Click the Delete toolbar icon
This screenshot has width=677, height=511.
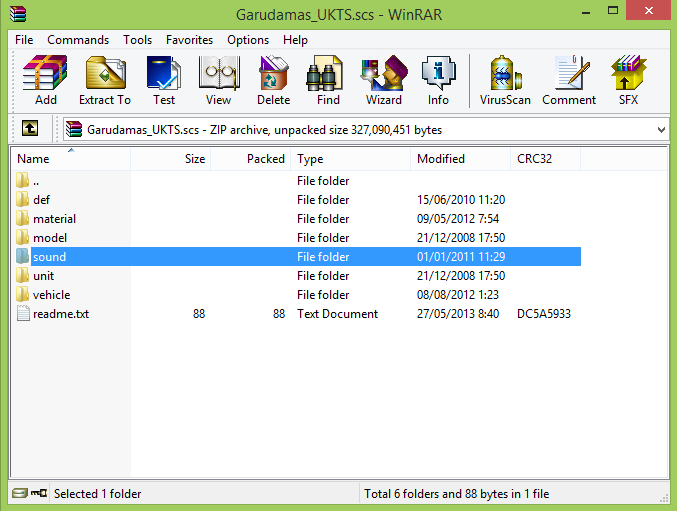click(x=273, y=80)
